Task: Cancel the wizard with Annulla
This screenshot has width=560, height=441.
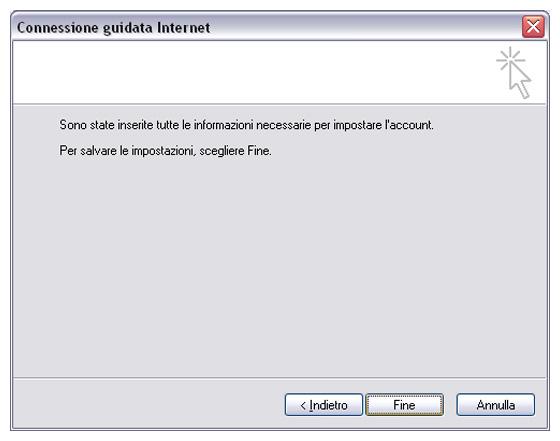Action: 495,405
